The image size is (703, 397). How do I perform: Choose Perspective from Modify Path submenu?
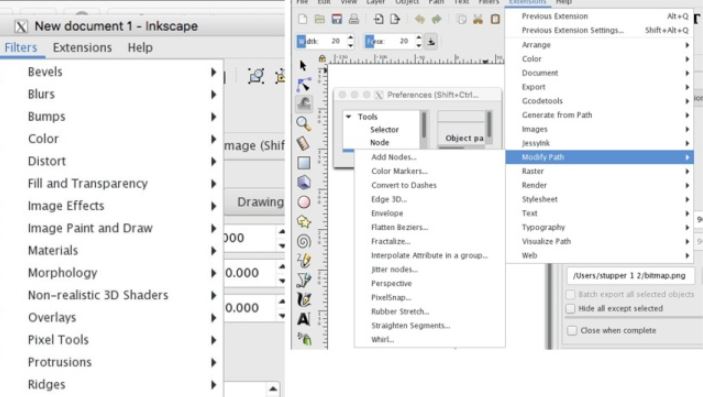point(430,284)
